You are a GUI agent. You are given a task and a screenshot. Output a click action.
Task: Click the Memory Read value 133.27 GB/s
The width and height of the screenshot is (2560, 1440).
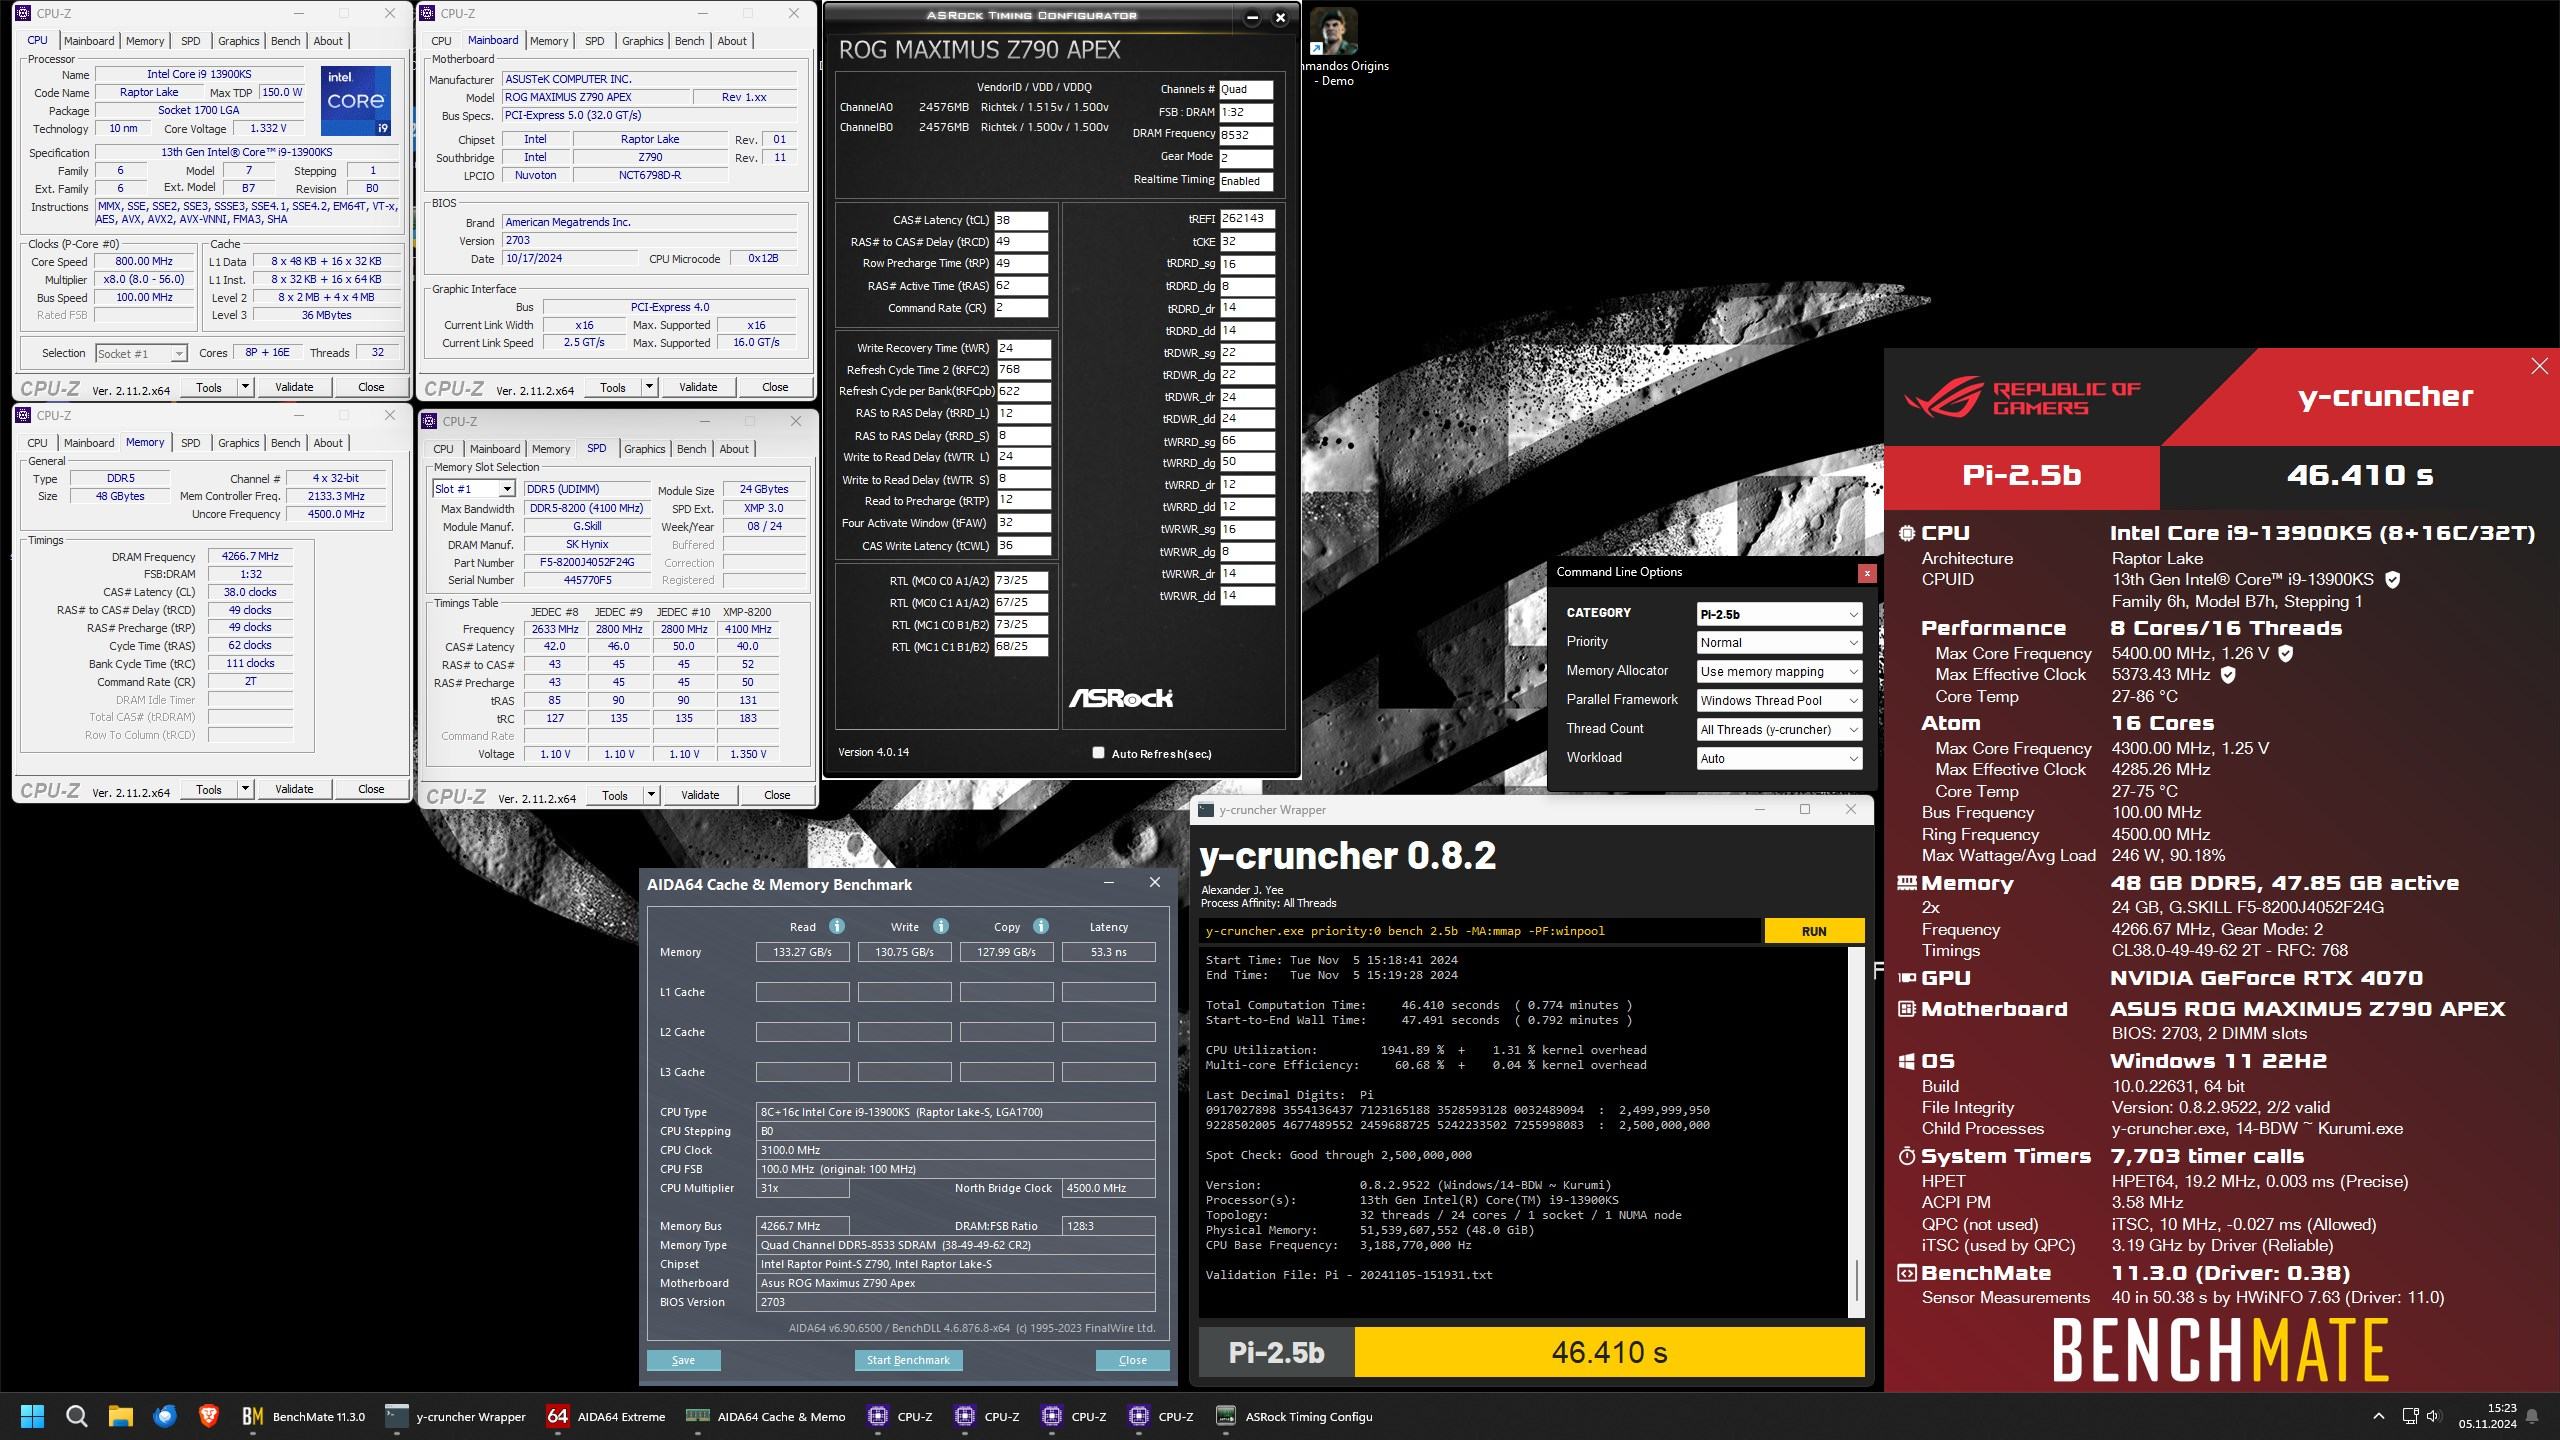(802, 952)
